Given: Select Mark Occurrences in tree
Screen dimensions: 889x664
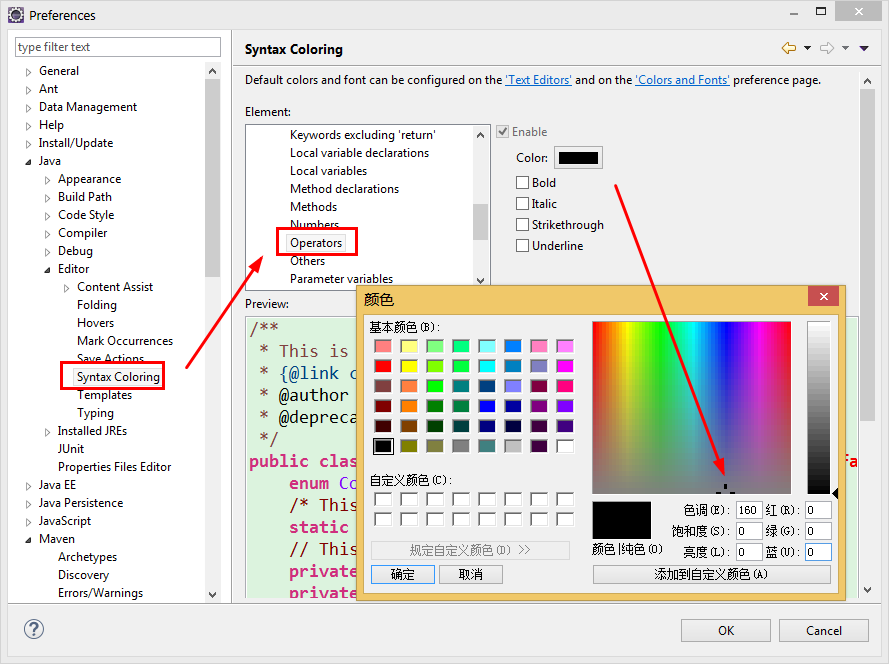Looking at the screenshot, I should pyautogui.click(x=125, y=341).
